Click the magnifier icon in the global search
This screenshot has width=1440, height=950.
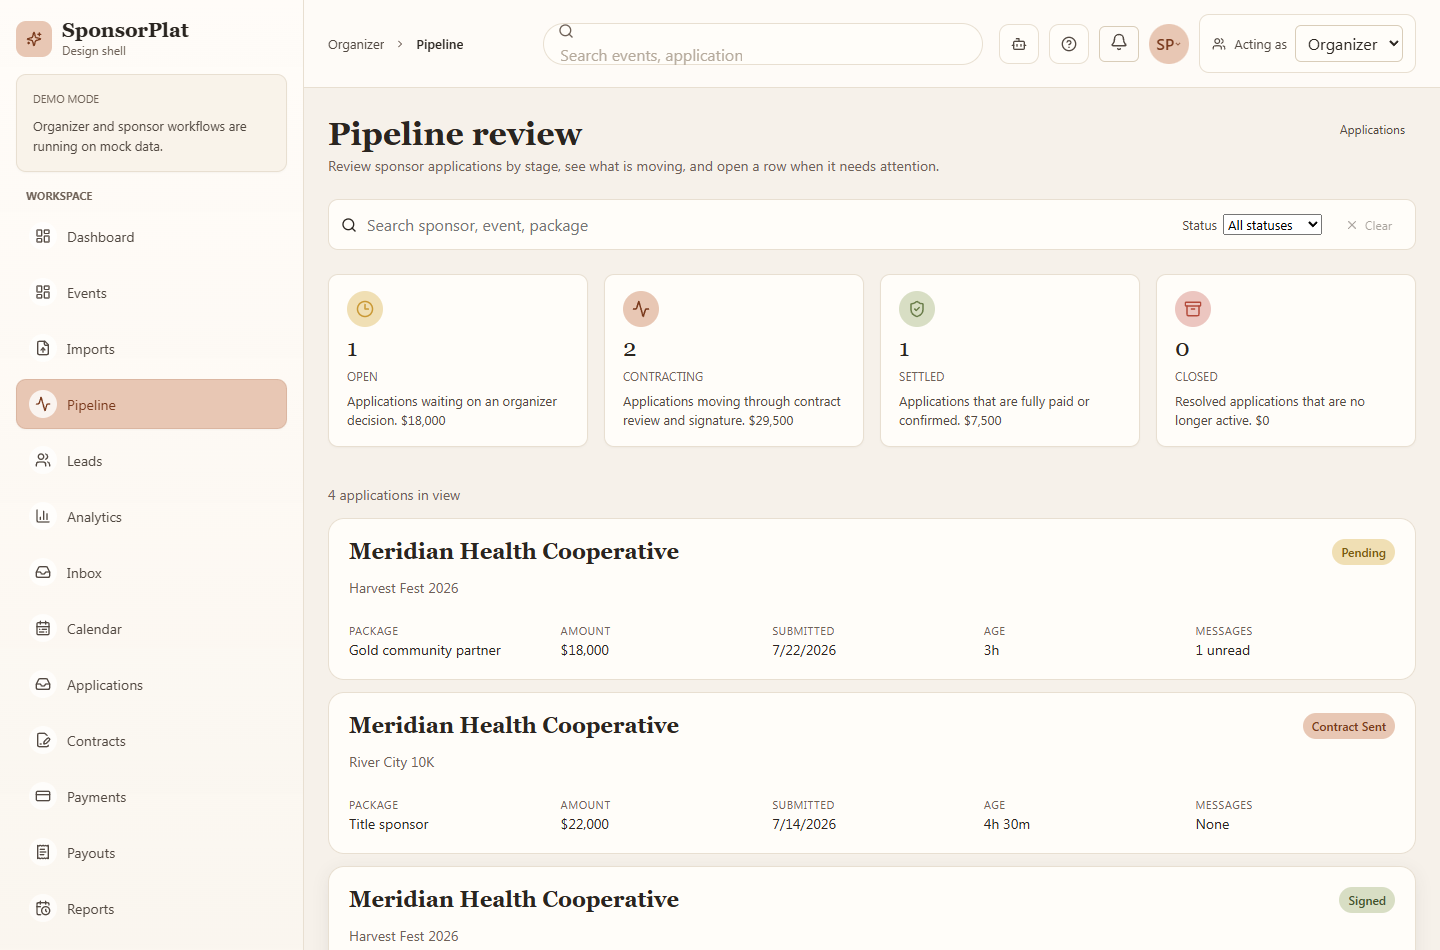point(566,31)
